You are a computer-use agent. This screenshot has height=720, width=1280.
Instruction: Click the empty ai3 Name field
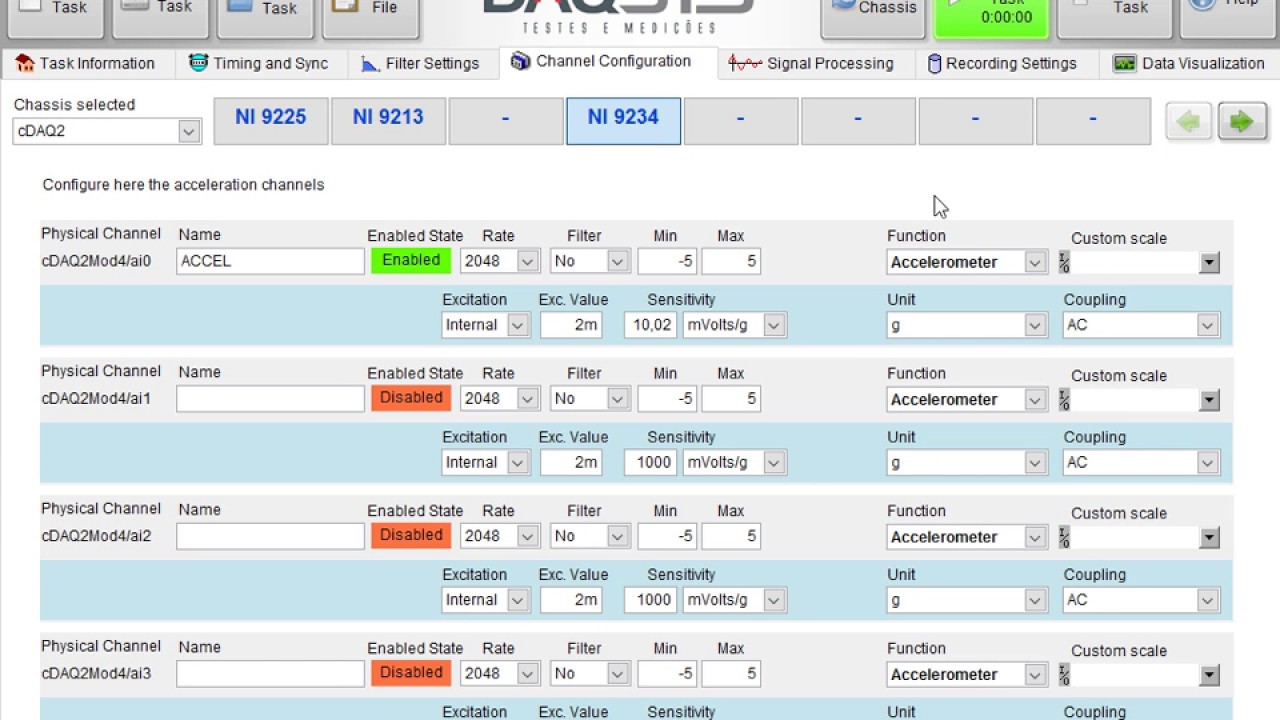(270, 673)
